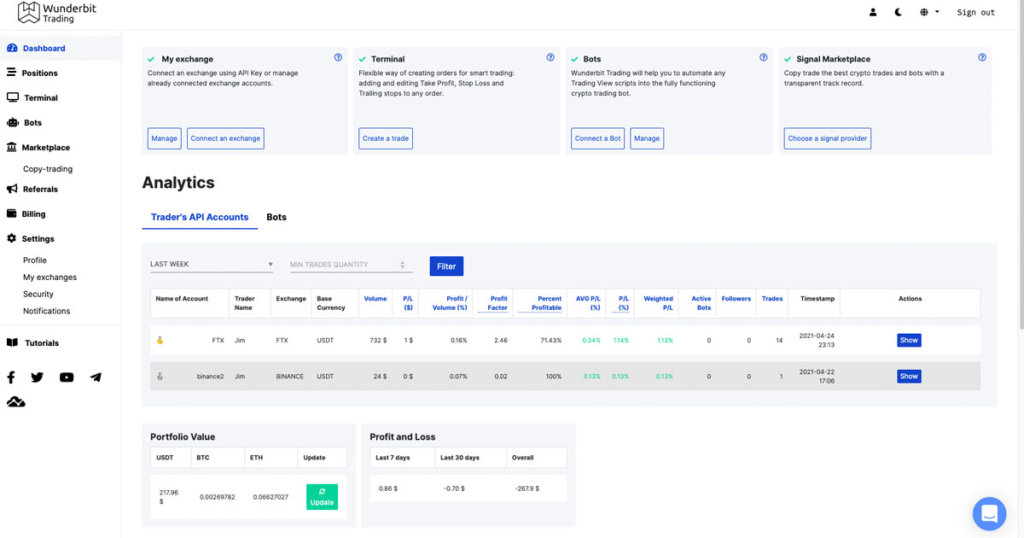
Task: Toggle dark mode moon icon
Action: (x=898, y=12)
